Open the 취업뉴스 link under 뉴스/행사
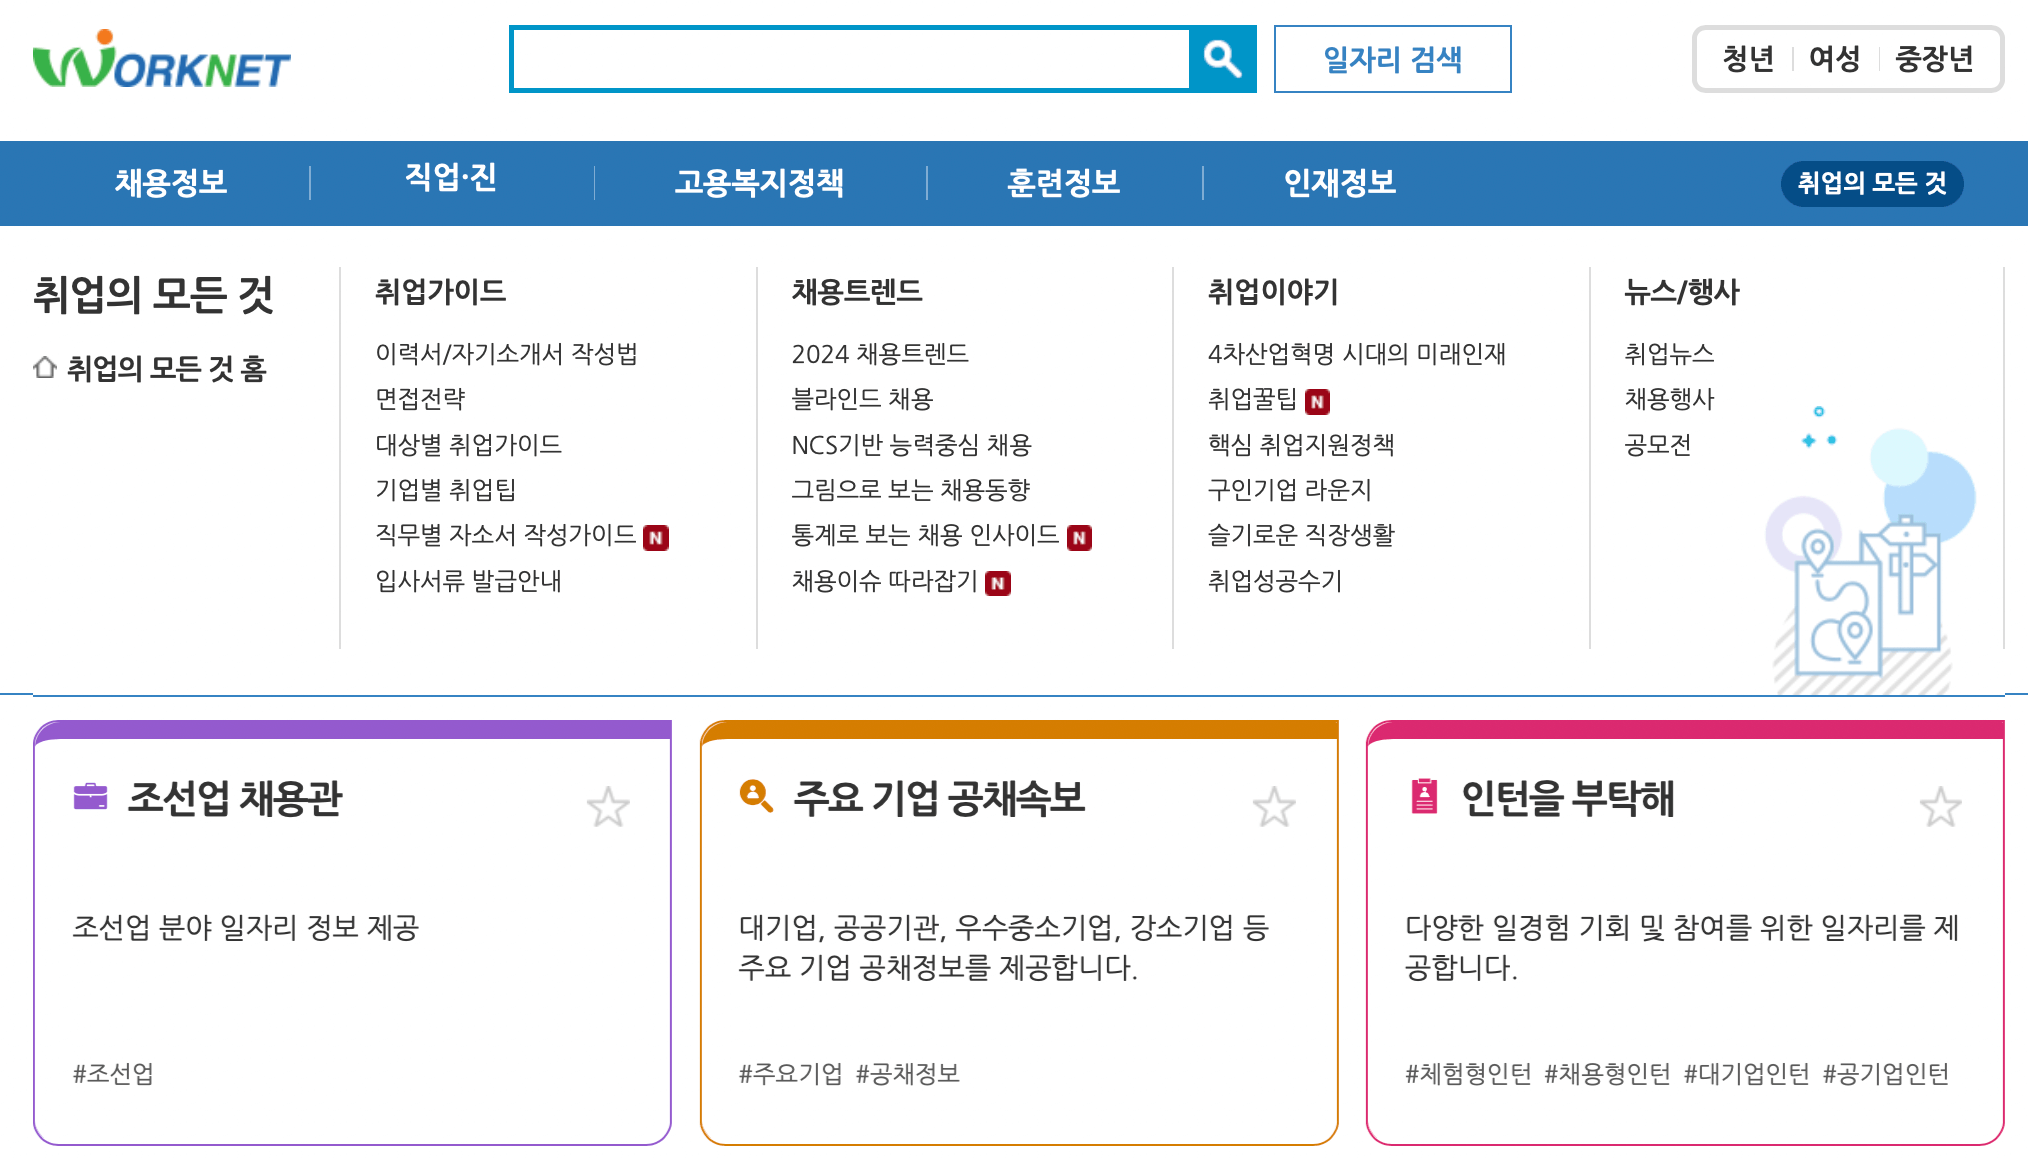This screenshot has width=2028, height=1158. (1671, 353)
